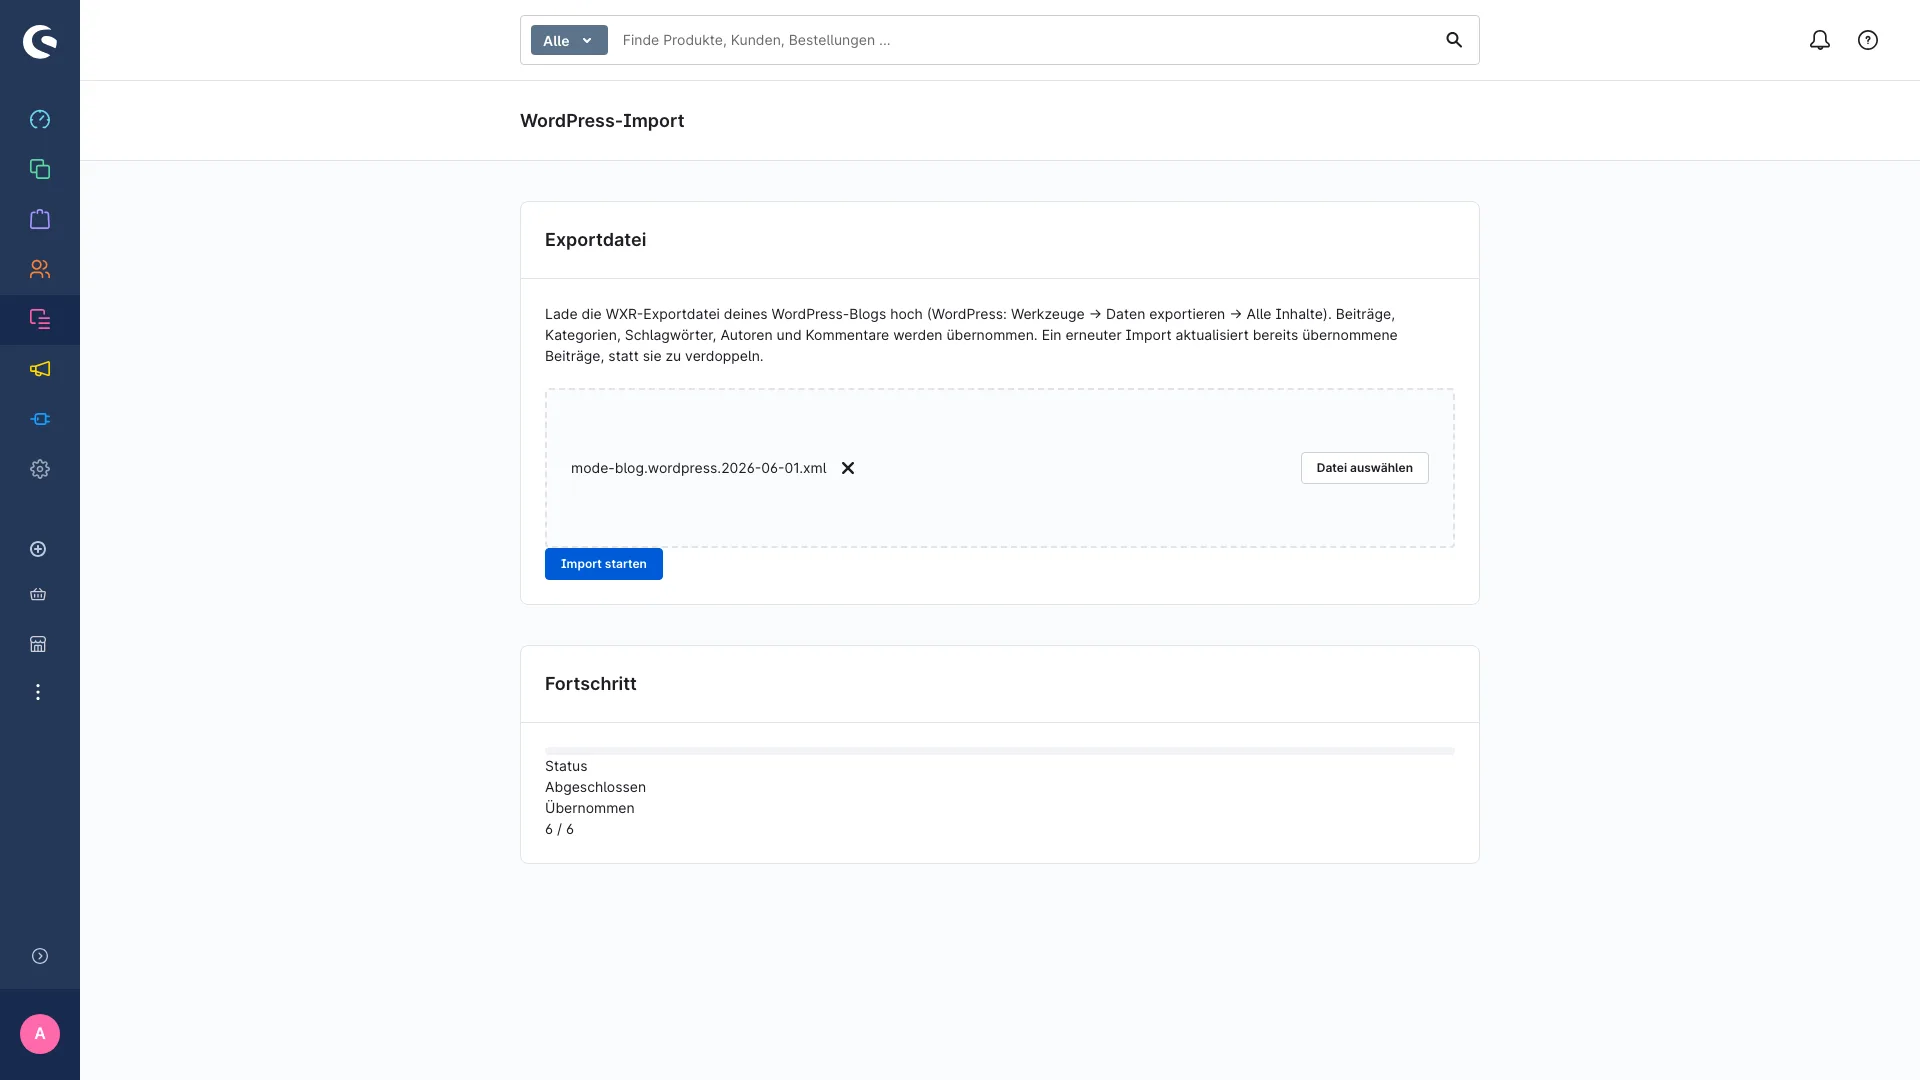1920x1080 pixels.
Task: Open the Extensions plug icon
Action: click(x=40, y=420)
